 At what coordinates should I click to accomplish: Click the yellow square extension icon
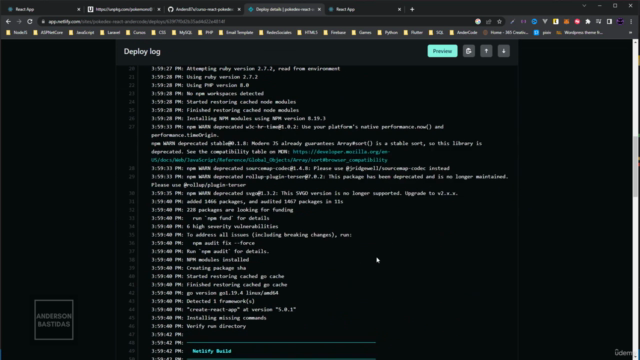556,21
